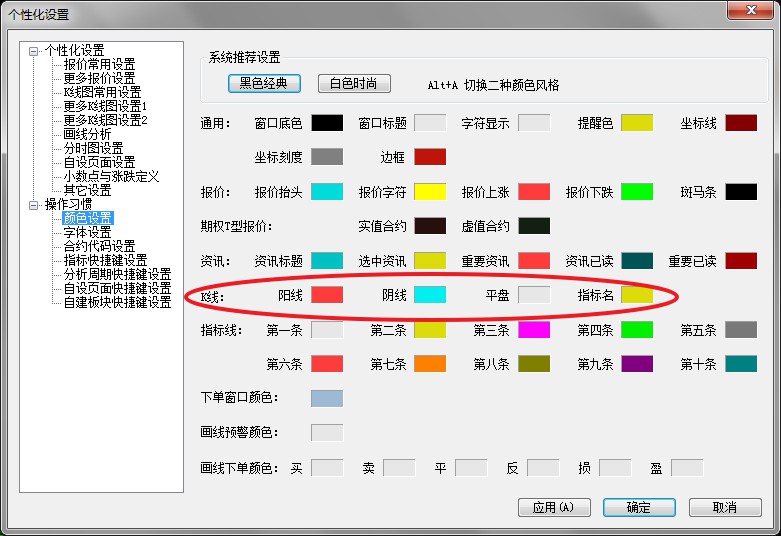Go to 合约代码设置 in the tree
The image size is (781, 536).
pyautogui.click(x=99, y=247)
